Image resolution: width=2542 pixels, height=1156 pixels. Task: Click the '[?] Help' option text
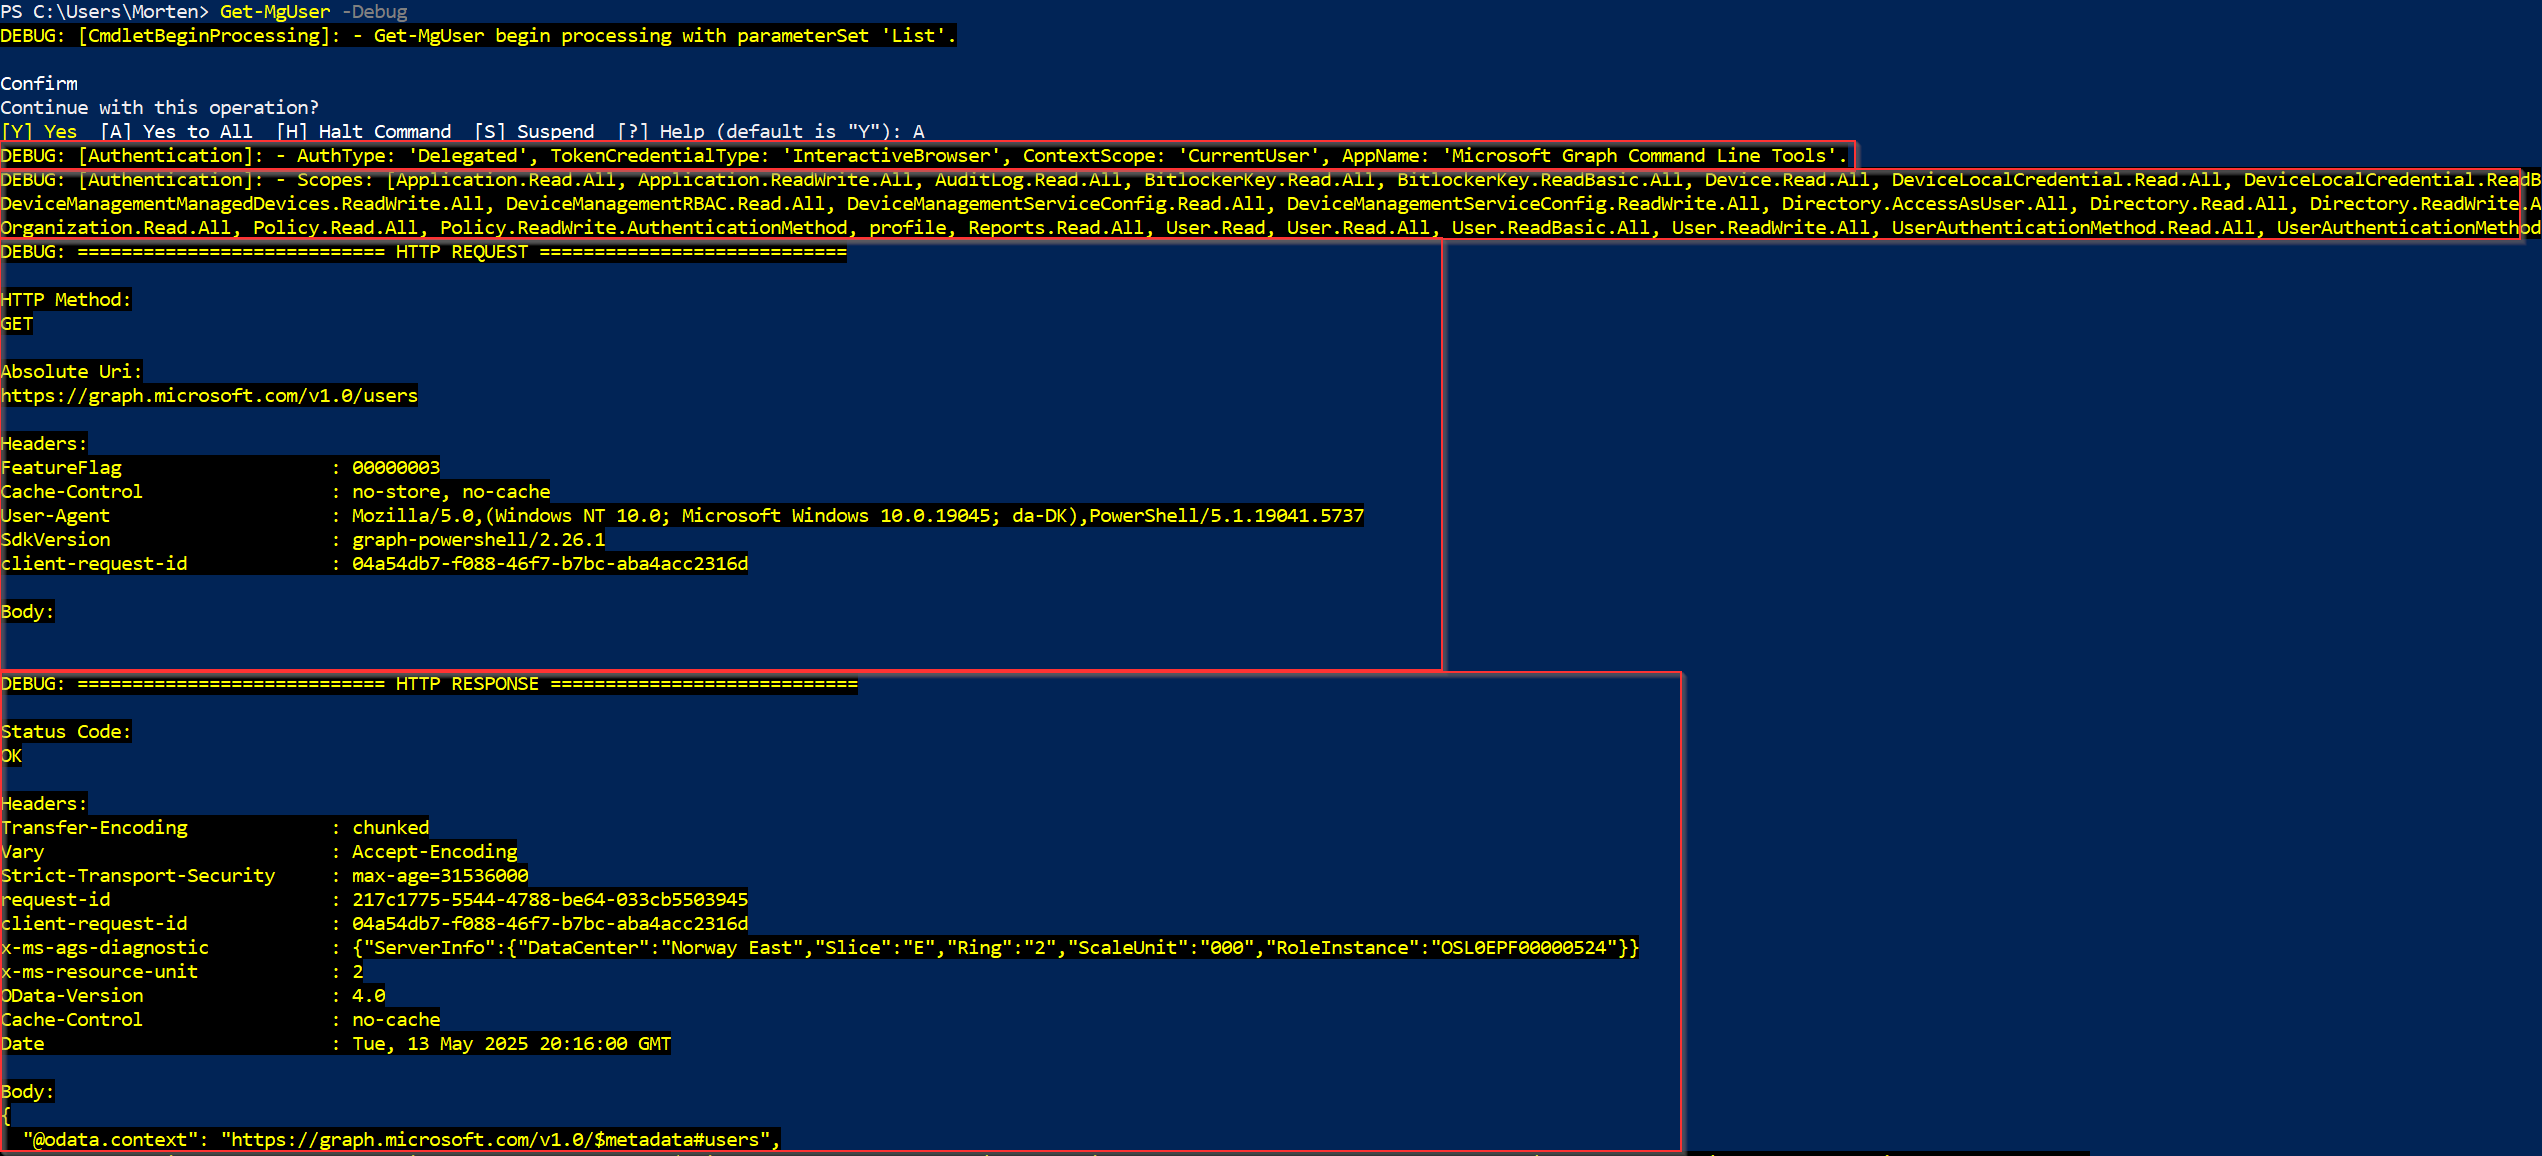click(661, 132)
